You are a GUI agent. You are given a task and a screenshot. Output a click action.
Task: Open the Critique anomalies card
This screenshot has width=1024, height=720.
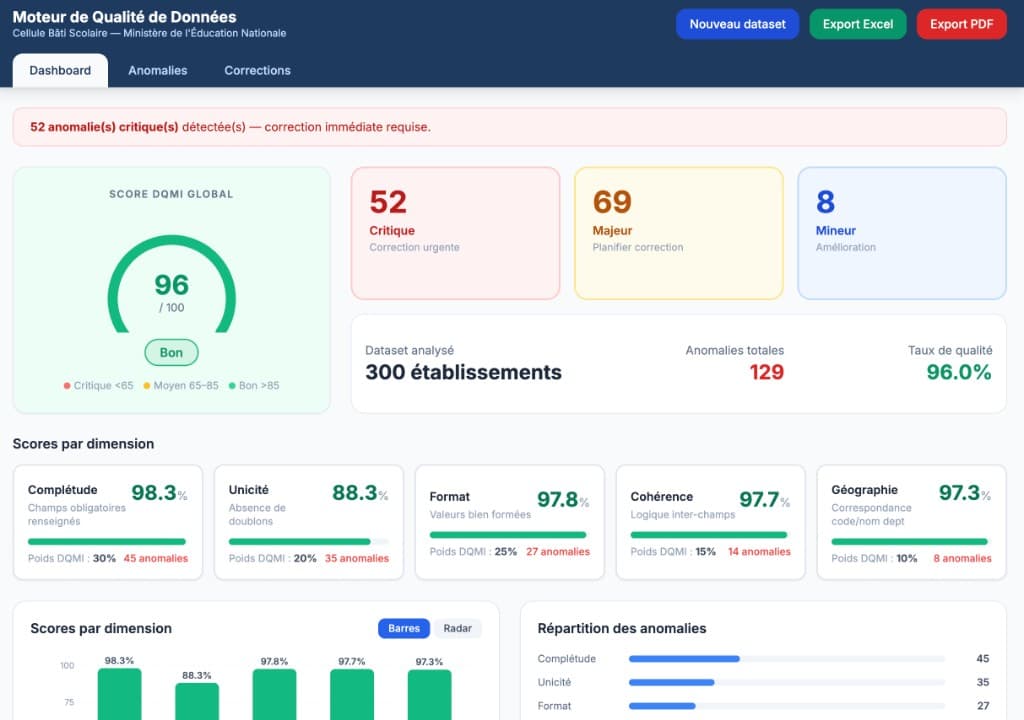[455, 232]
